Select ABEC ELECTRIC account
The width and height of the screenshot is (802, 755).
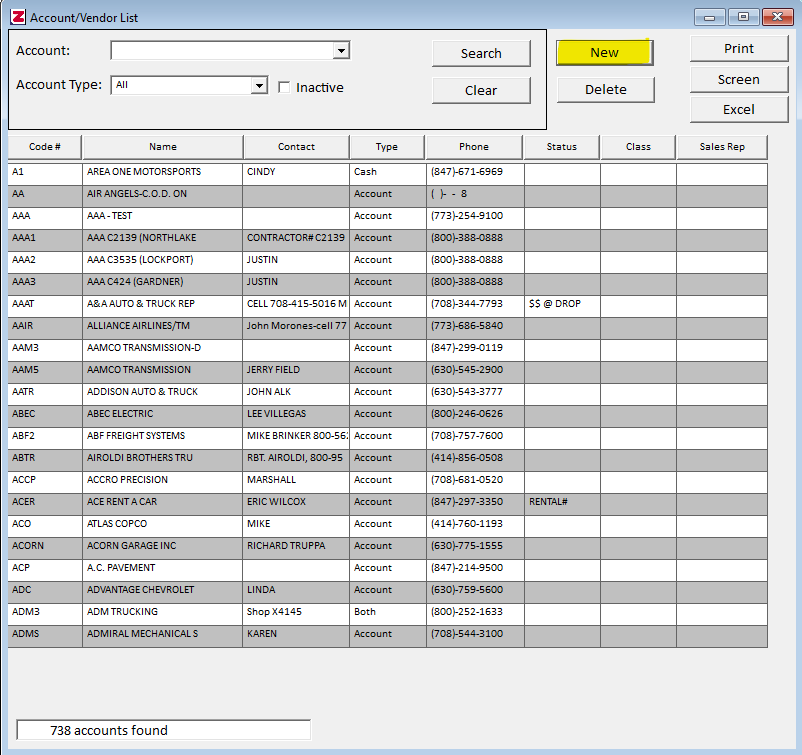388,416
